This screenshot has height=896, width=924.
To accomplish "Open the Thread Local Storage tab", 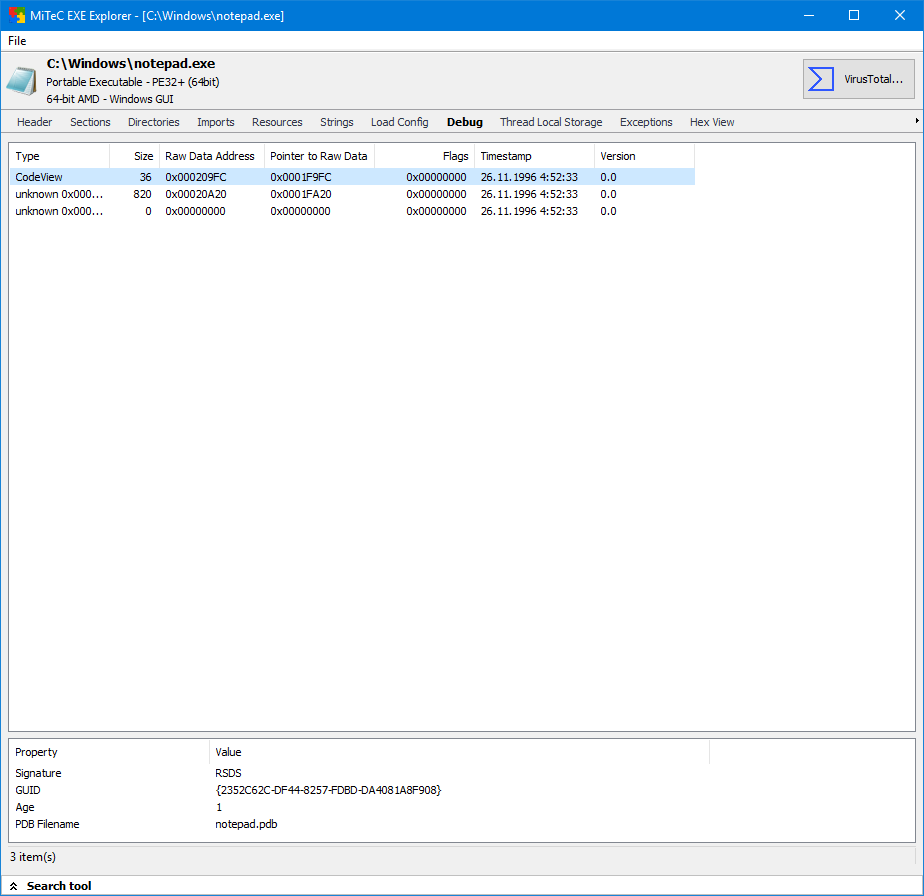I will pos(551,122).
